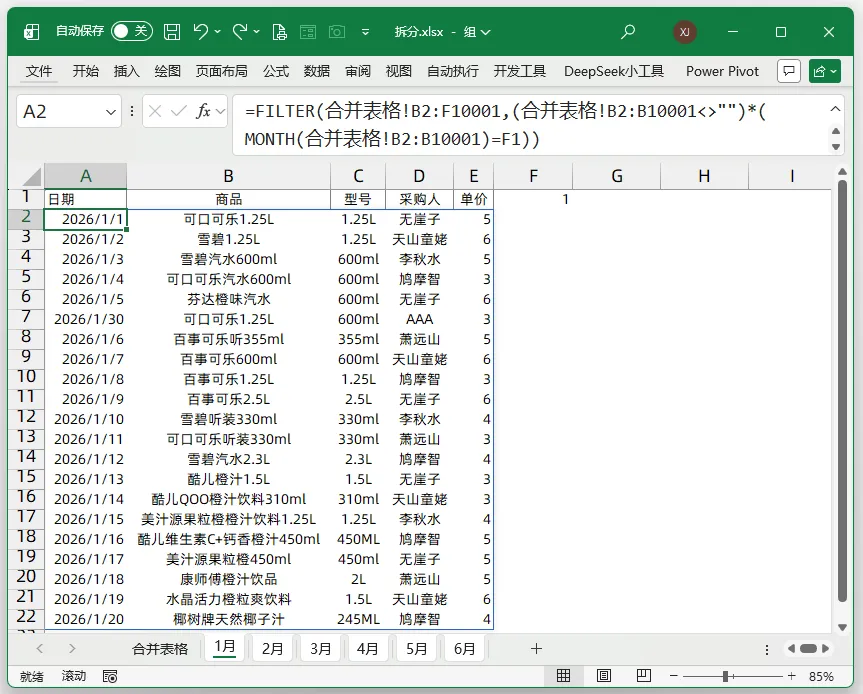Click sheet navigation next arrow
The image size is (863, 694).
pos(72,649)
